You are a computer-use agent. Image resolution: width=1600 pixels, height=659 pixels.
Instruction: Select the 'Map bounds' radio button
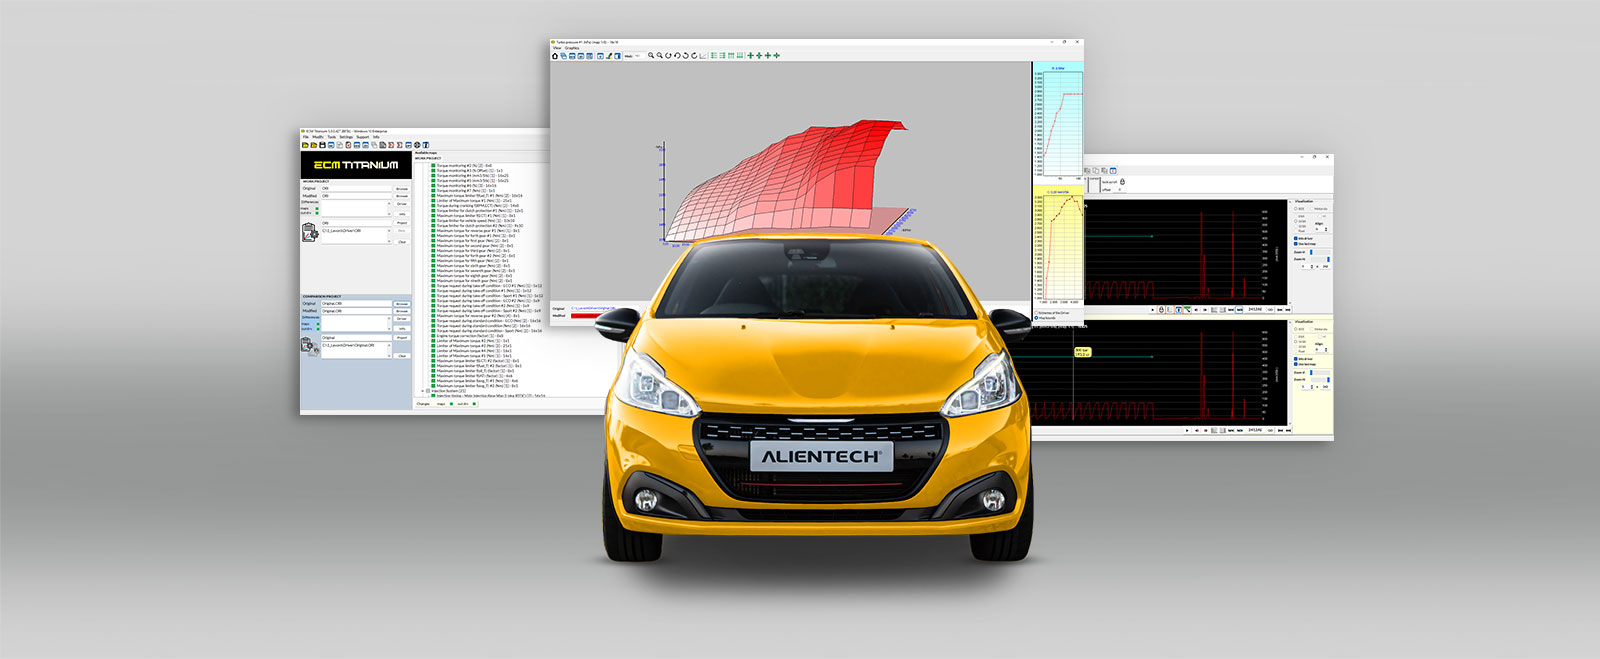pos(1035,318)
